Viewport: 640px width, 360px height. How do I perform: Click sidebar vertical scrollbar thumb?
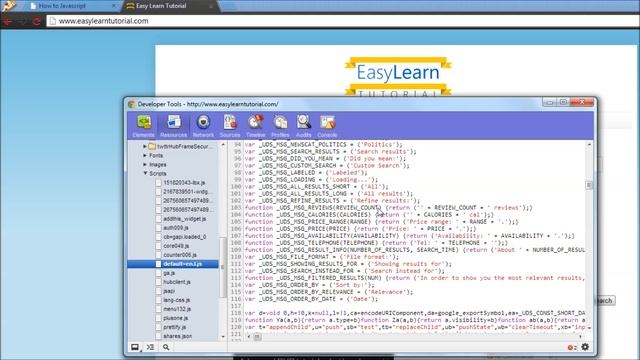[x=222, y=267]
